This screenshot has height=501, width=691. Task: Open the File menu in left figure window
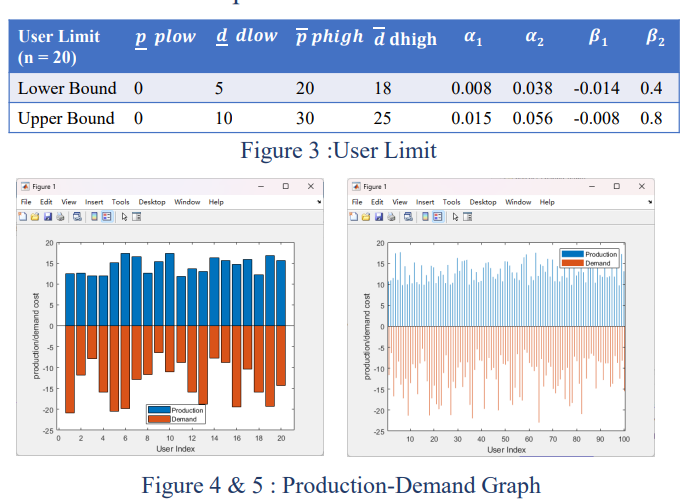tap(26, 202)
